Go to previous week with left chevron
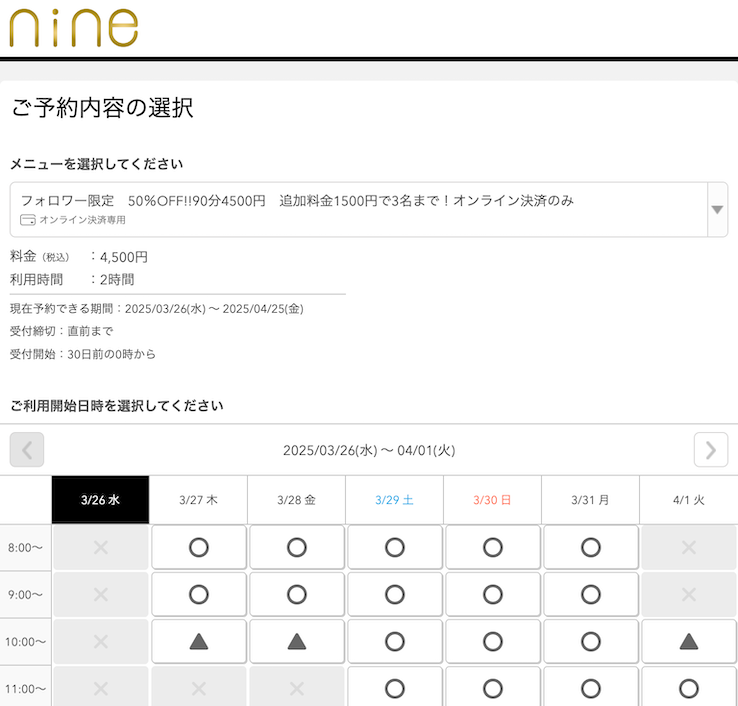 tap(27, 450)
